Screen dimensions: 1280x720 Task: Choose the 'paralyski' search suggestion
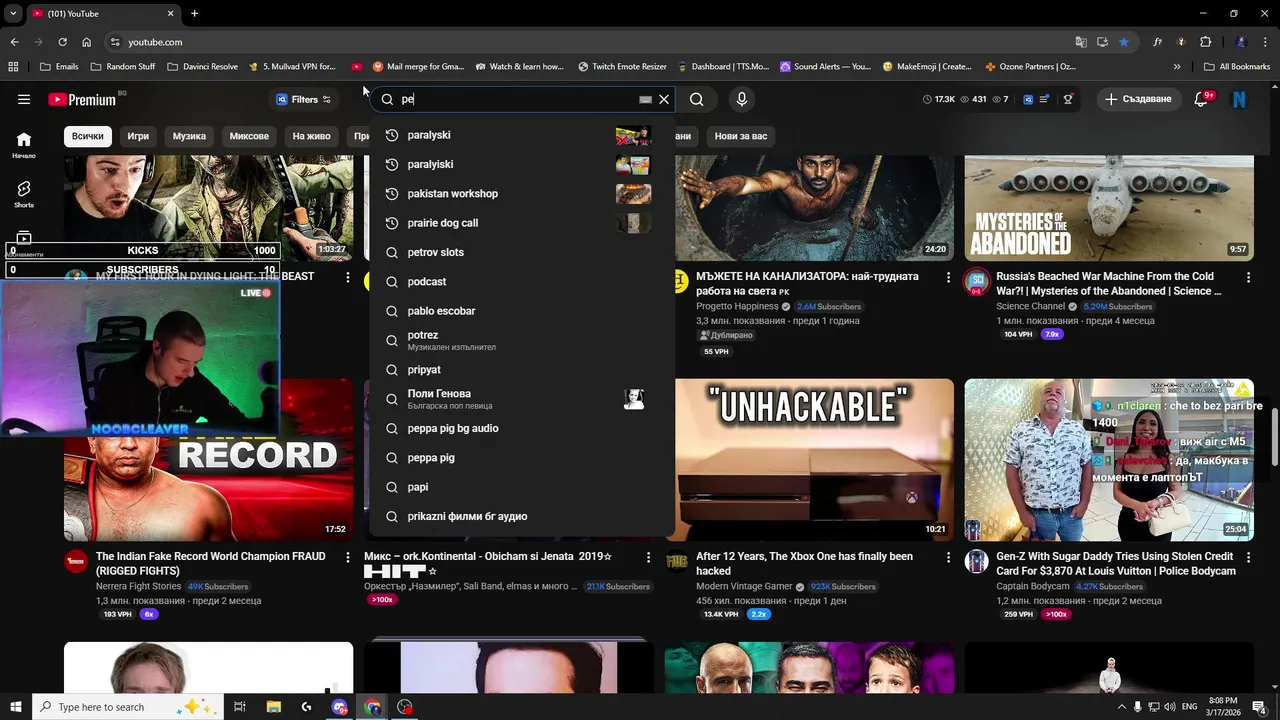[523, 135]
